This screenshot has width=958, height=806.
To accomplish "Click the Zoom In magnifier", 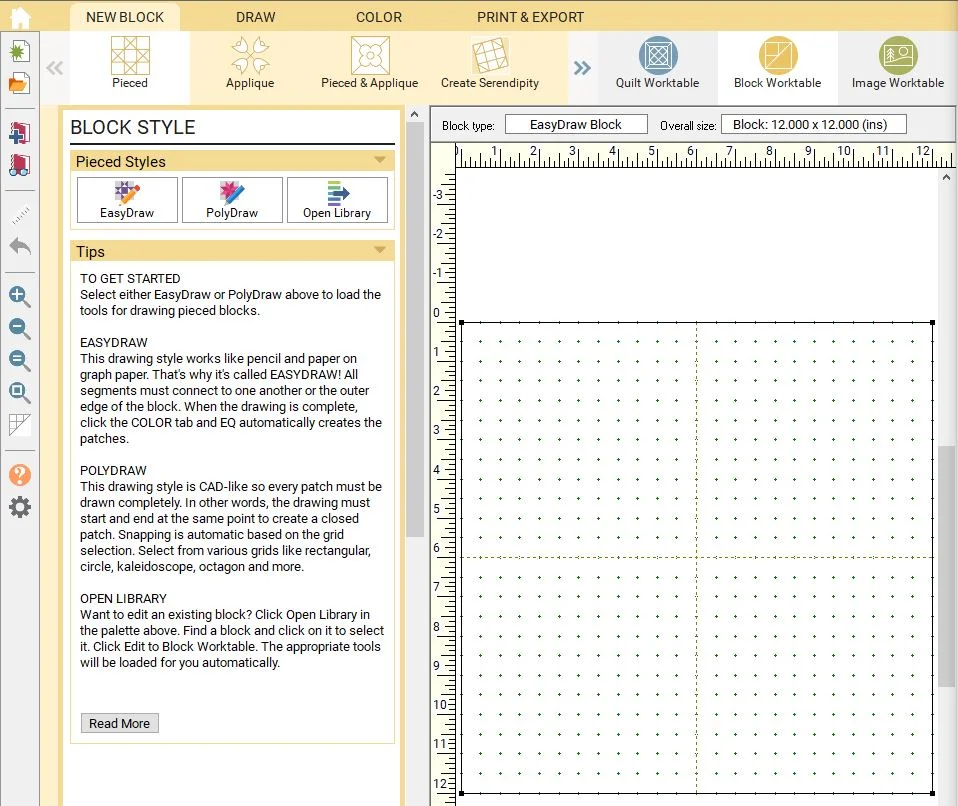I will pos(20,296).
